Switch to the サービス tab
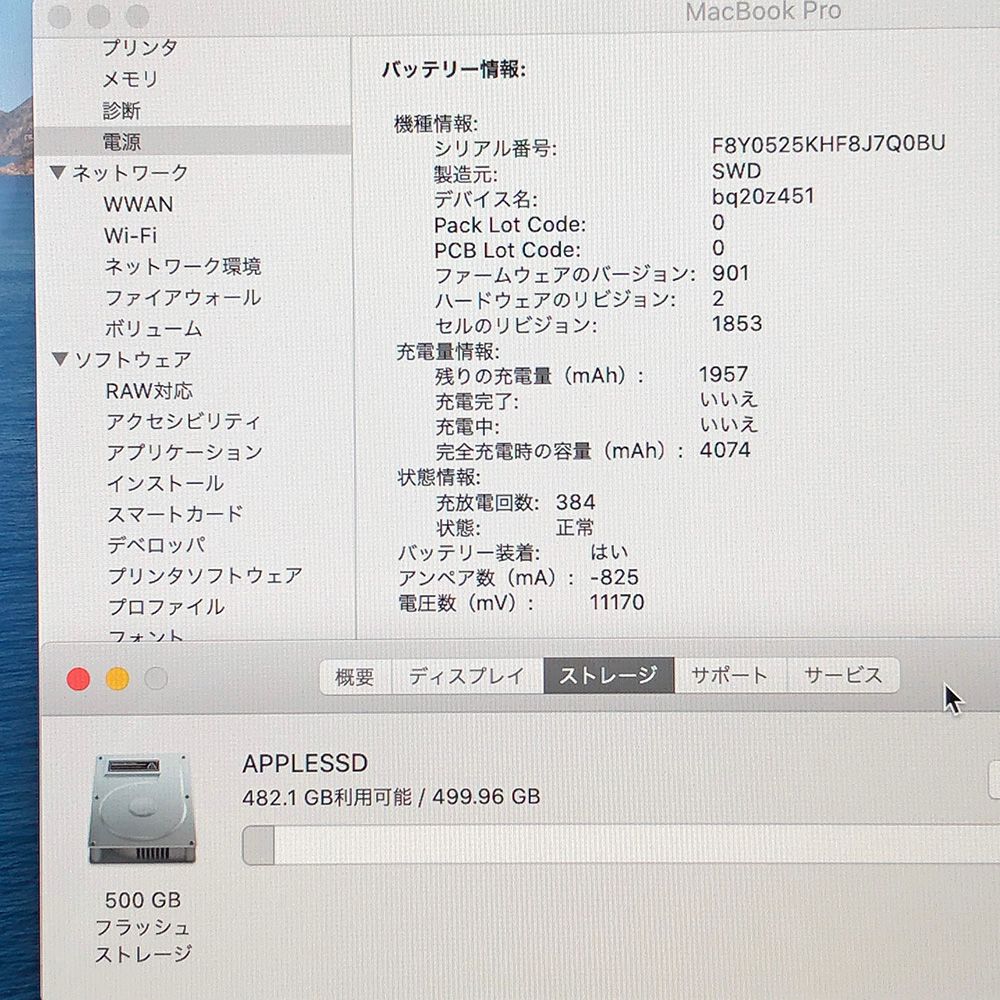1000x1000 pixels. (x=843, y=676)
